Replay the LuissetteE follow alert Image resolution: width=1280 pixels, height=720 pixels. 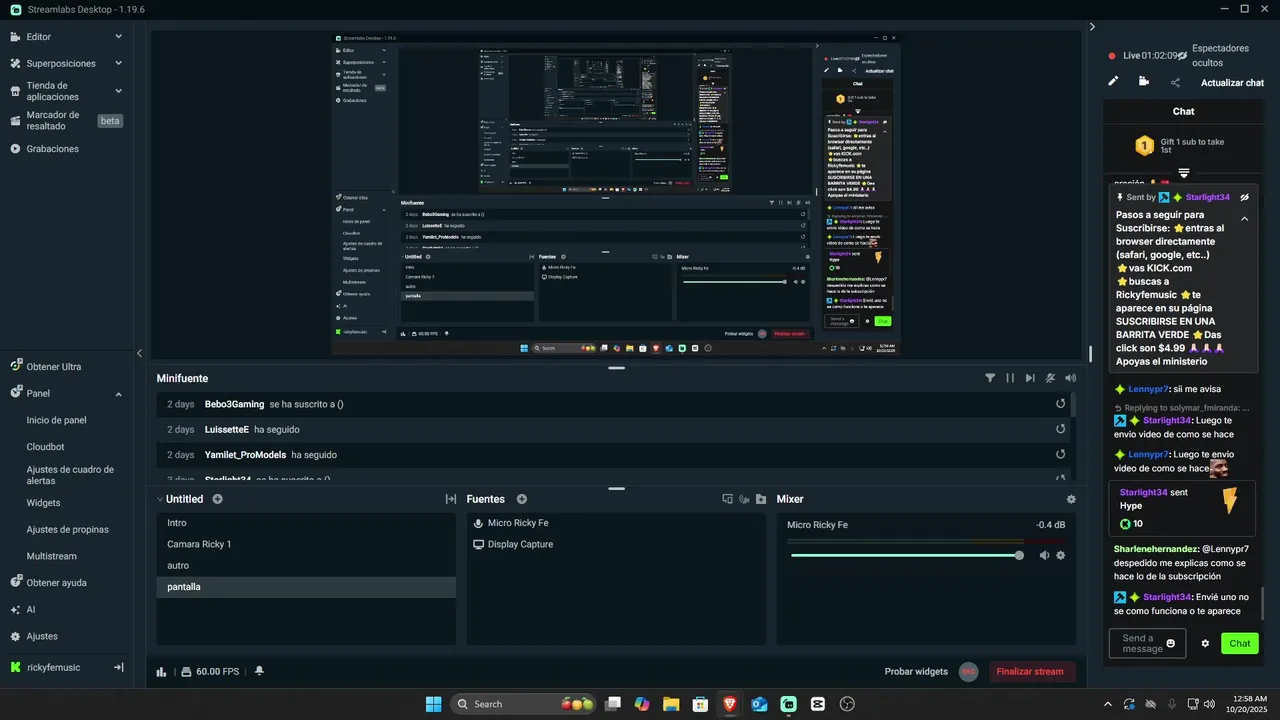coord(1060,429)
